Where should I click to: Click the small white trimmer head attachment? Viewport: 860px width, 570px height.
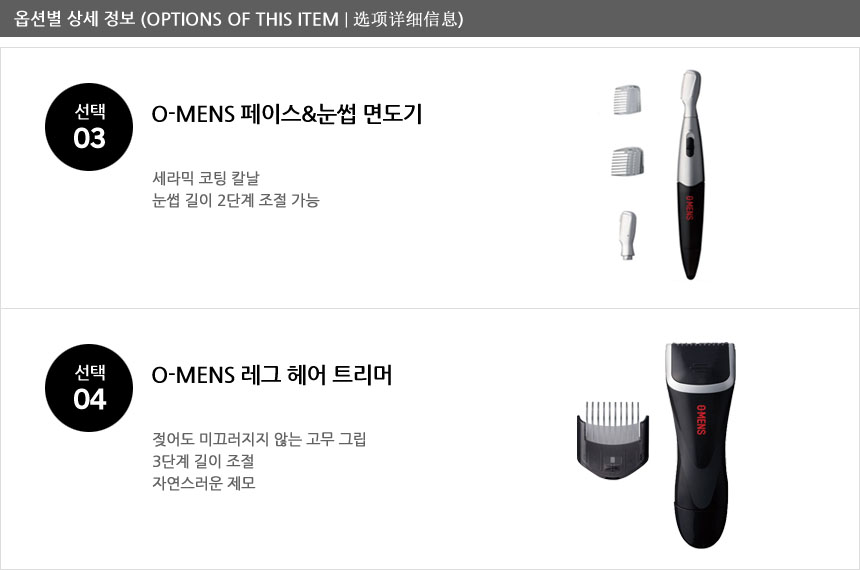(x=627, y=235)
